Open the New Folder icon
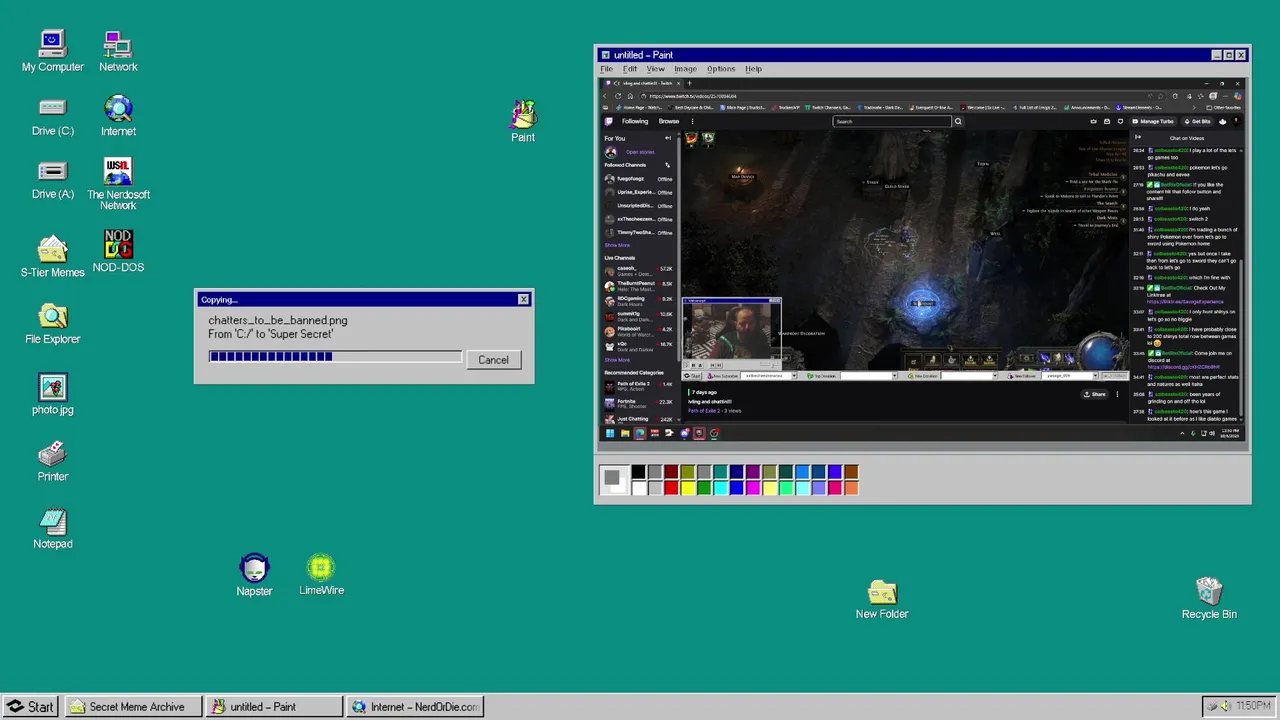 882,599
